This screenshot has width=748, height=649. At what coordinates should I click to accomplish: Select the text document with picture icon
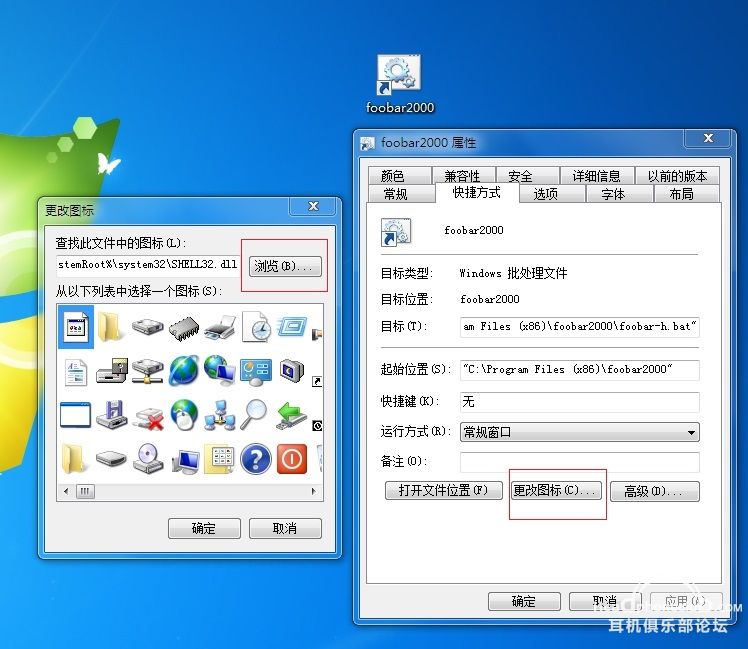pos(76,372)
